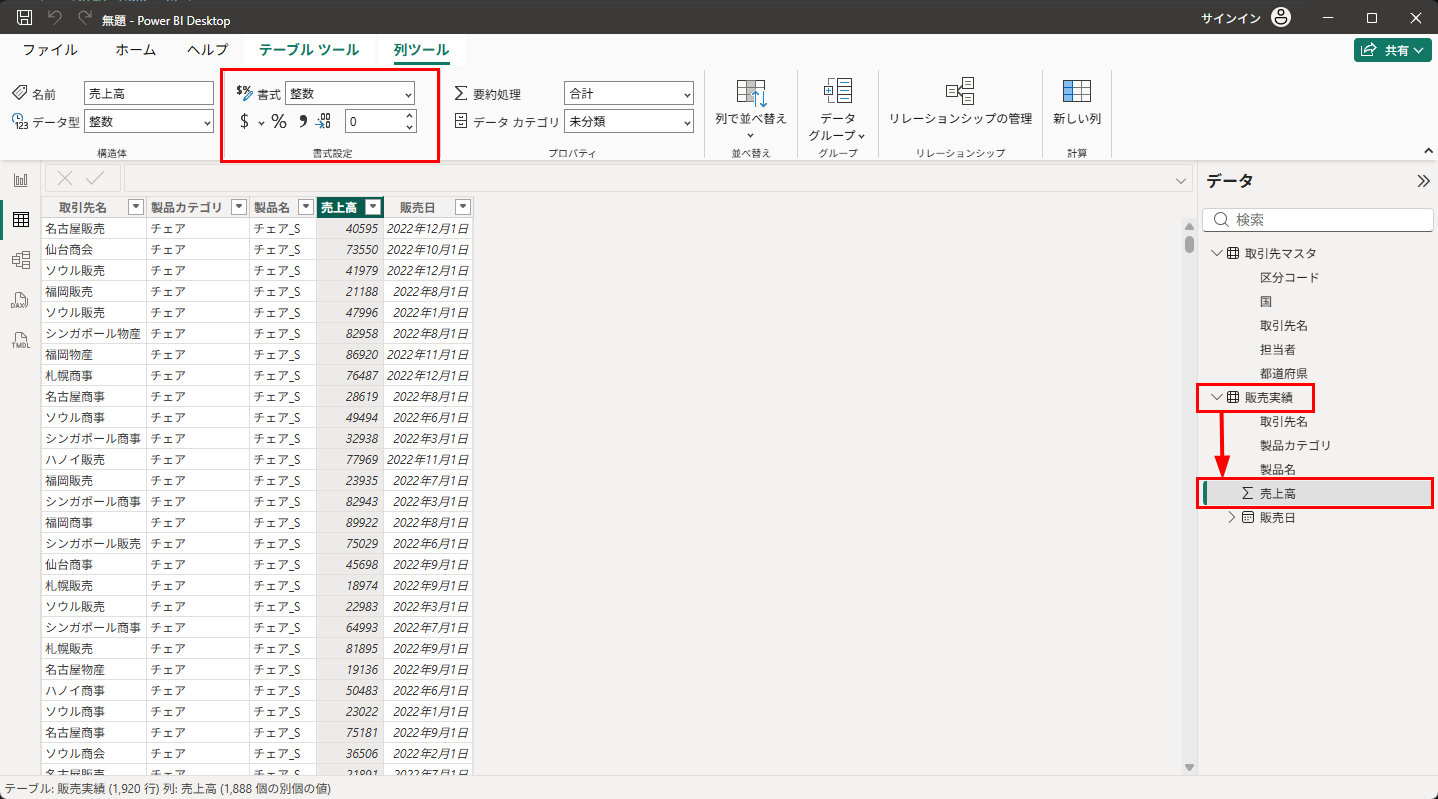Viewport: 1438px width, 799px height.
Task: Click the 共有 share button
Action: coord(1392,50)
